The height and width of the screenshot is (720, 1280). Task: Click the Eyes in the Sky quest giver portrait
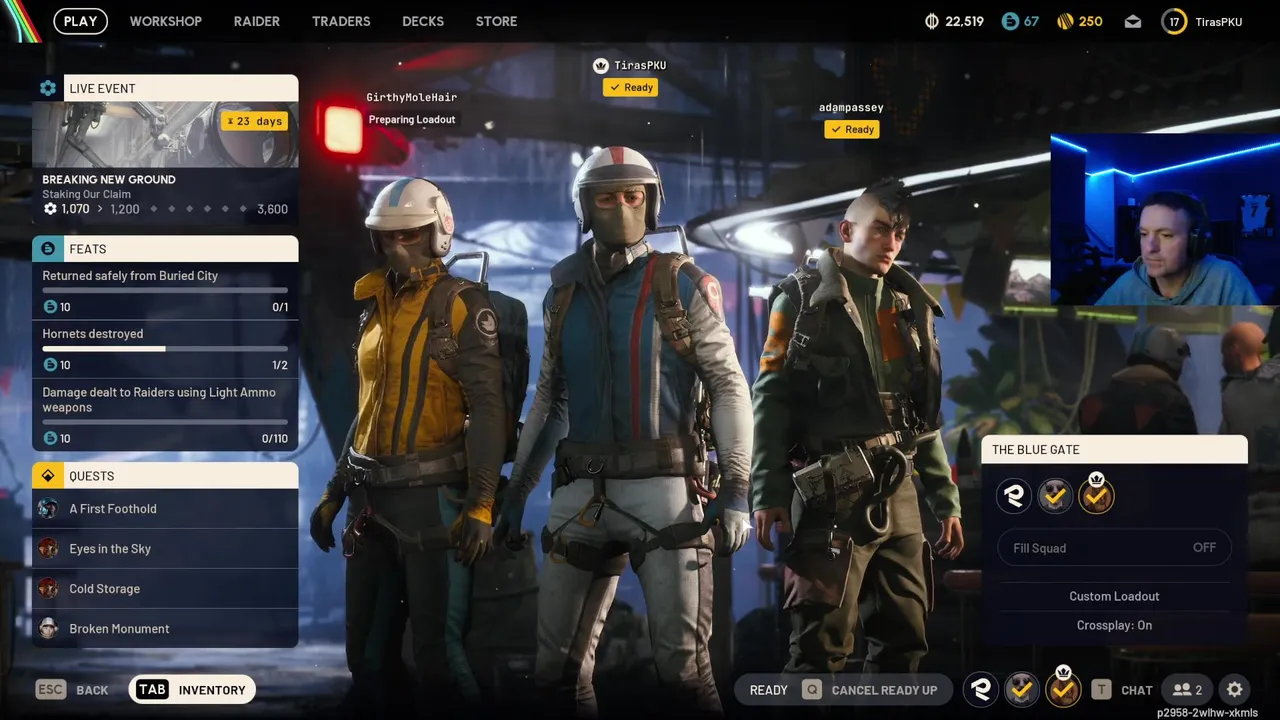[x=48, y=548]
